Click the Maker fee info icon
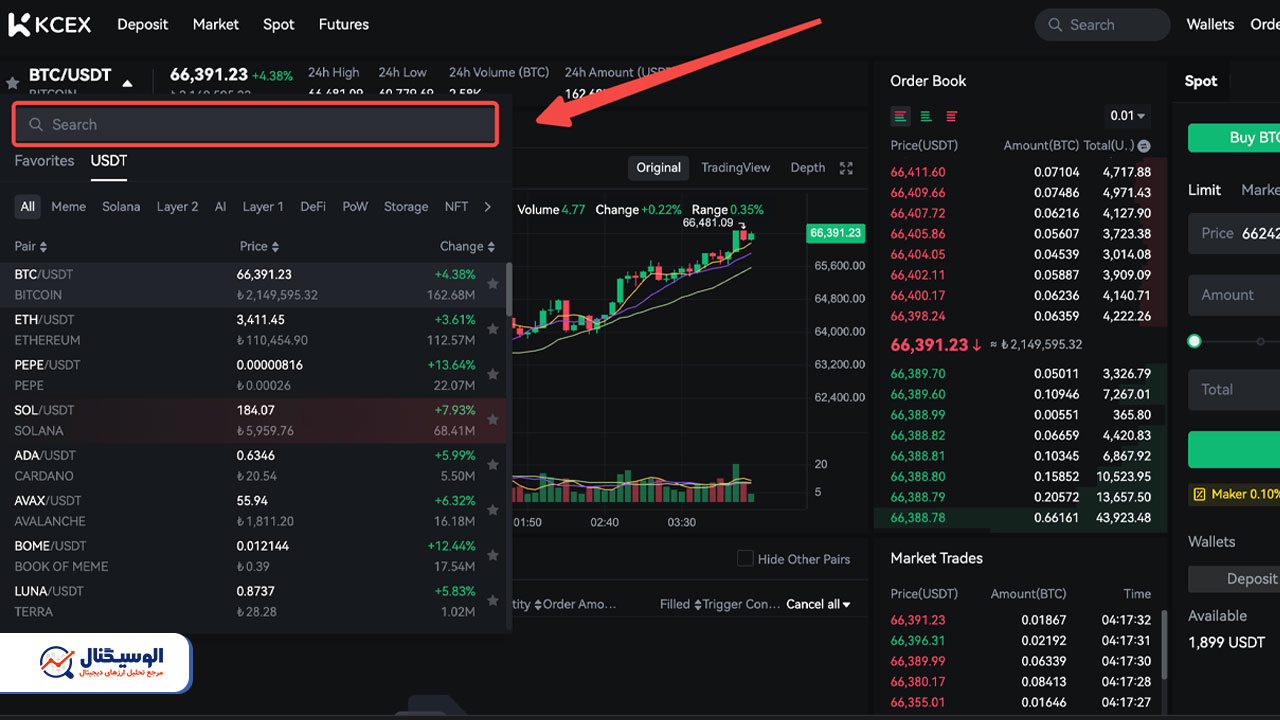This screenshot has height=720, width=1280. (x=1198, y=494)
